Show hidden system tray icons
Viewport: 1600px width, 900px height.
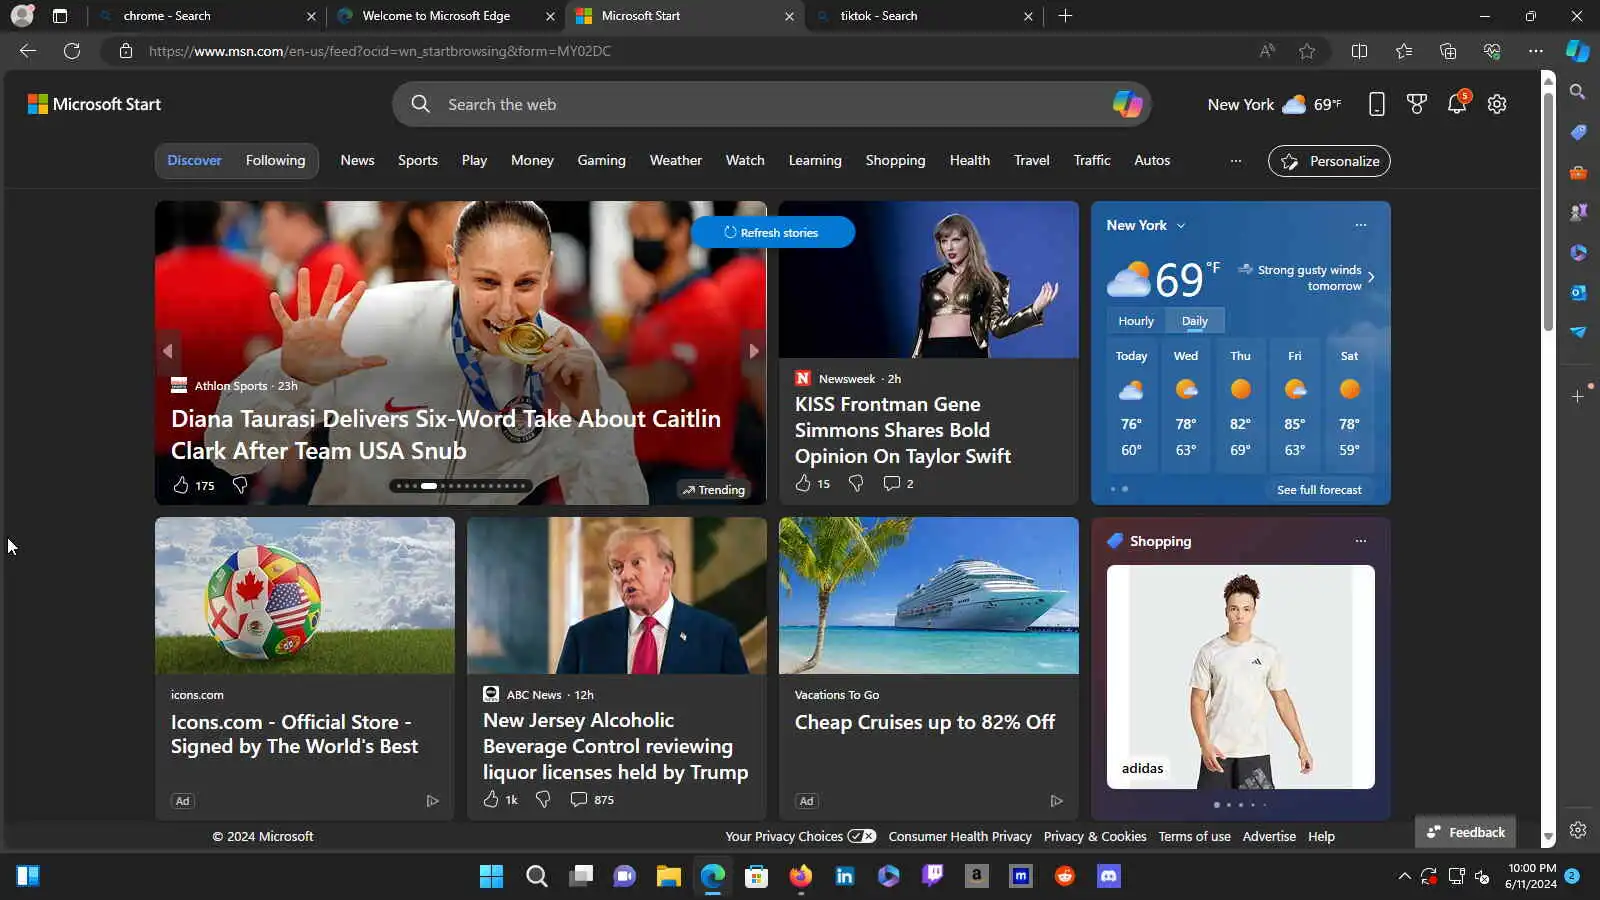point(1404,877)
